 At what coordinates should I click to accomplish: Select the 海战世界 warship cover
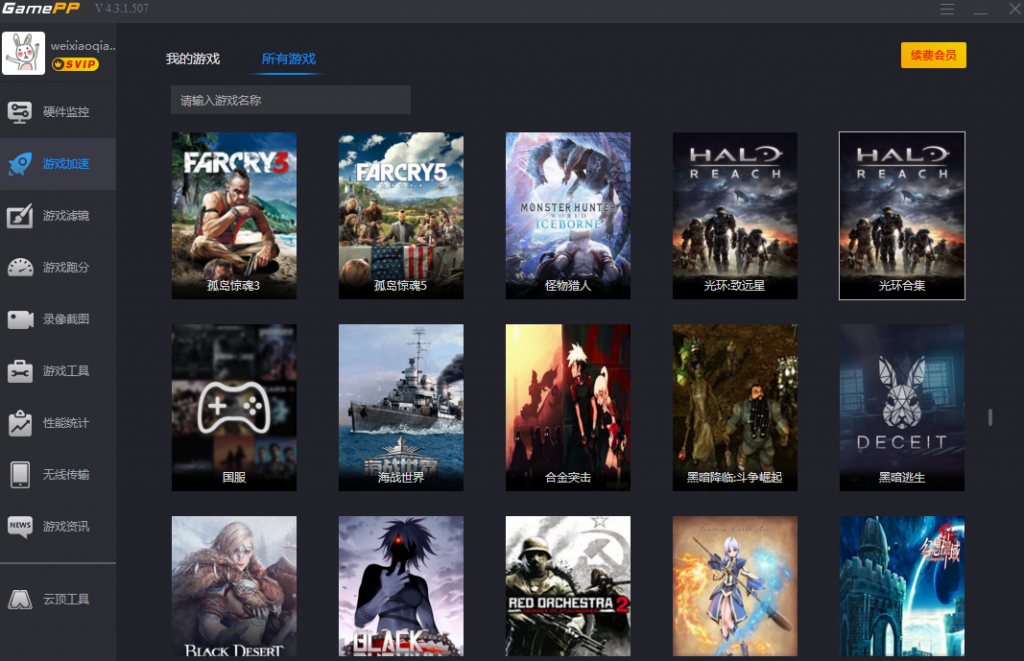click(401, 408)
